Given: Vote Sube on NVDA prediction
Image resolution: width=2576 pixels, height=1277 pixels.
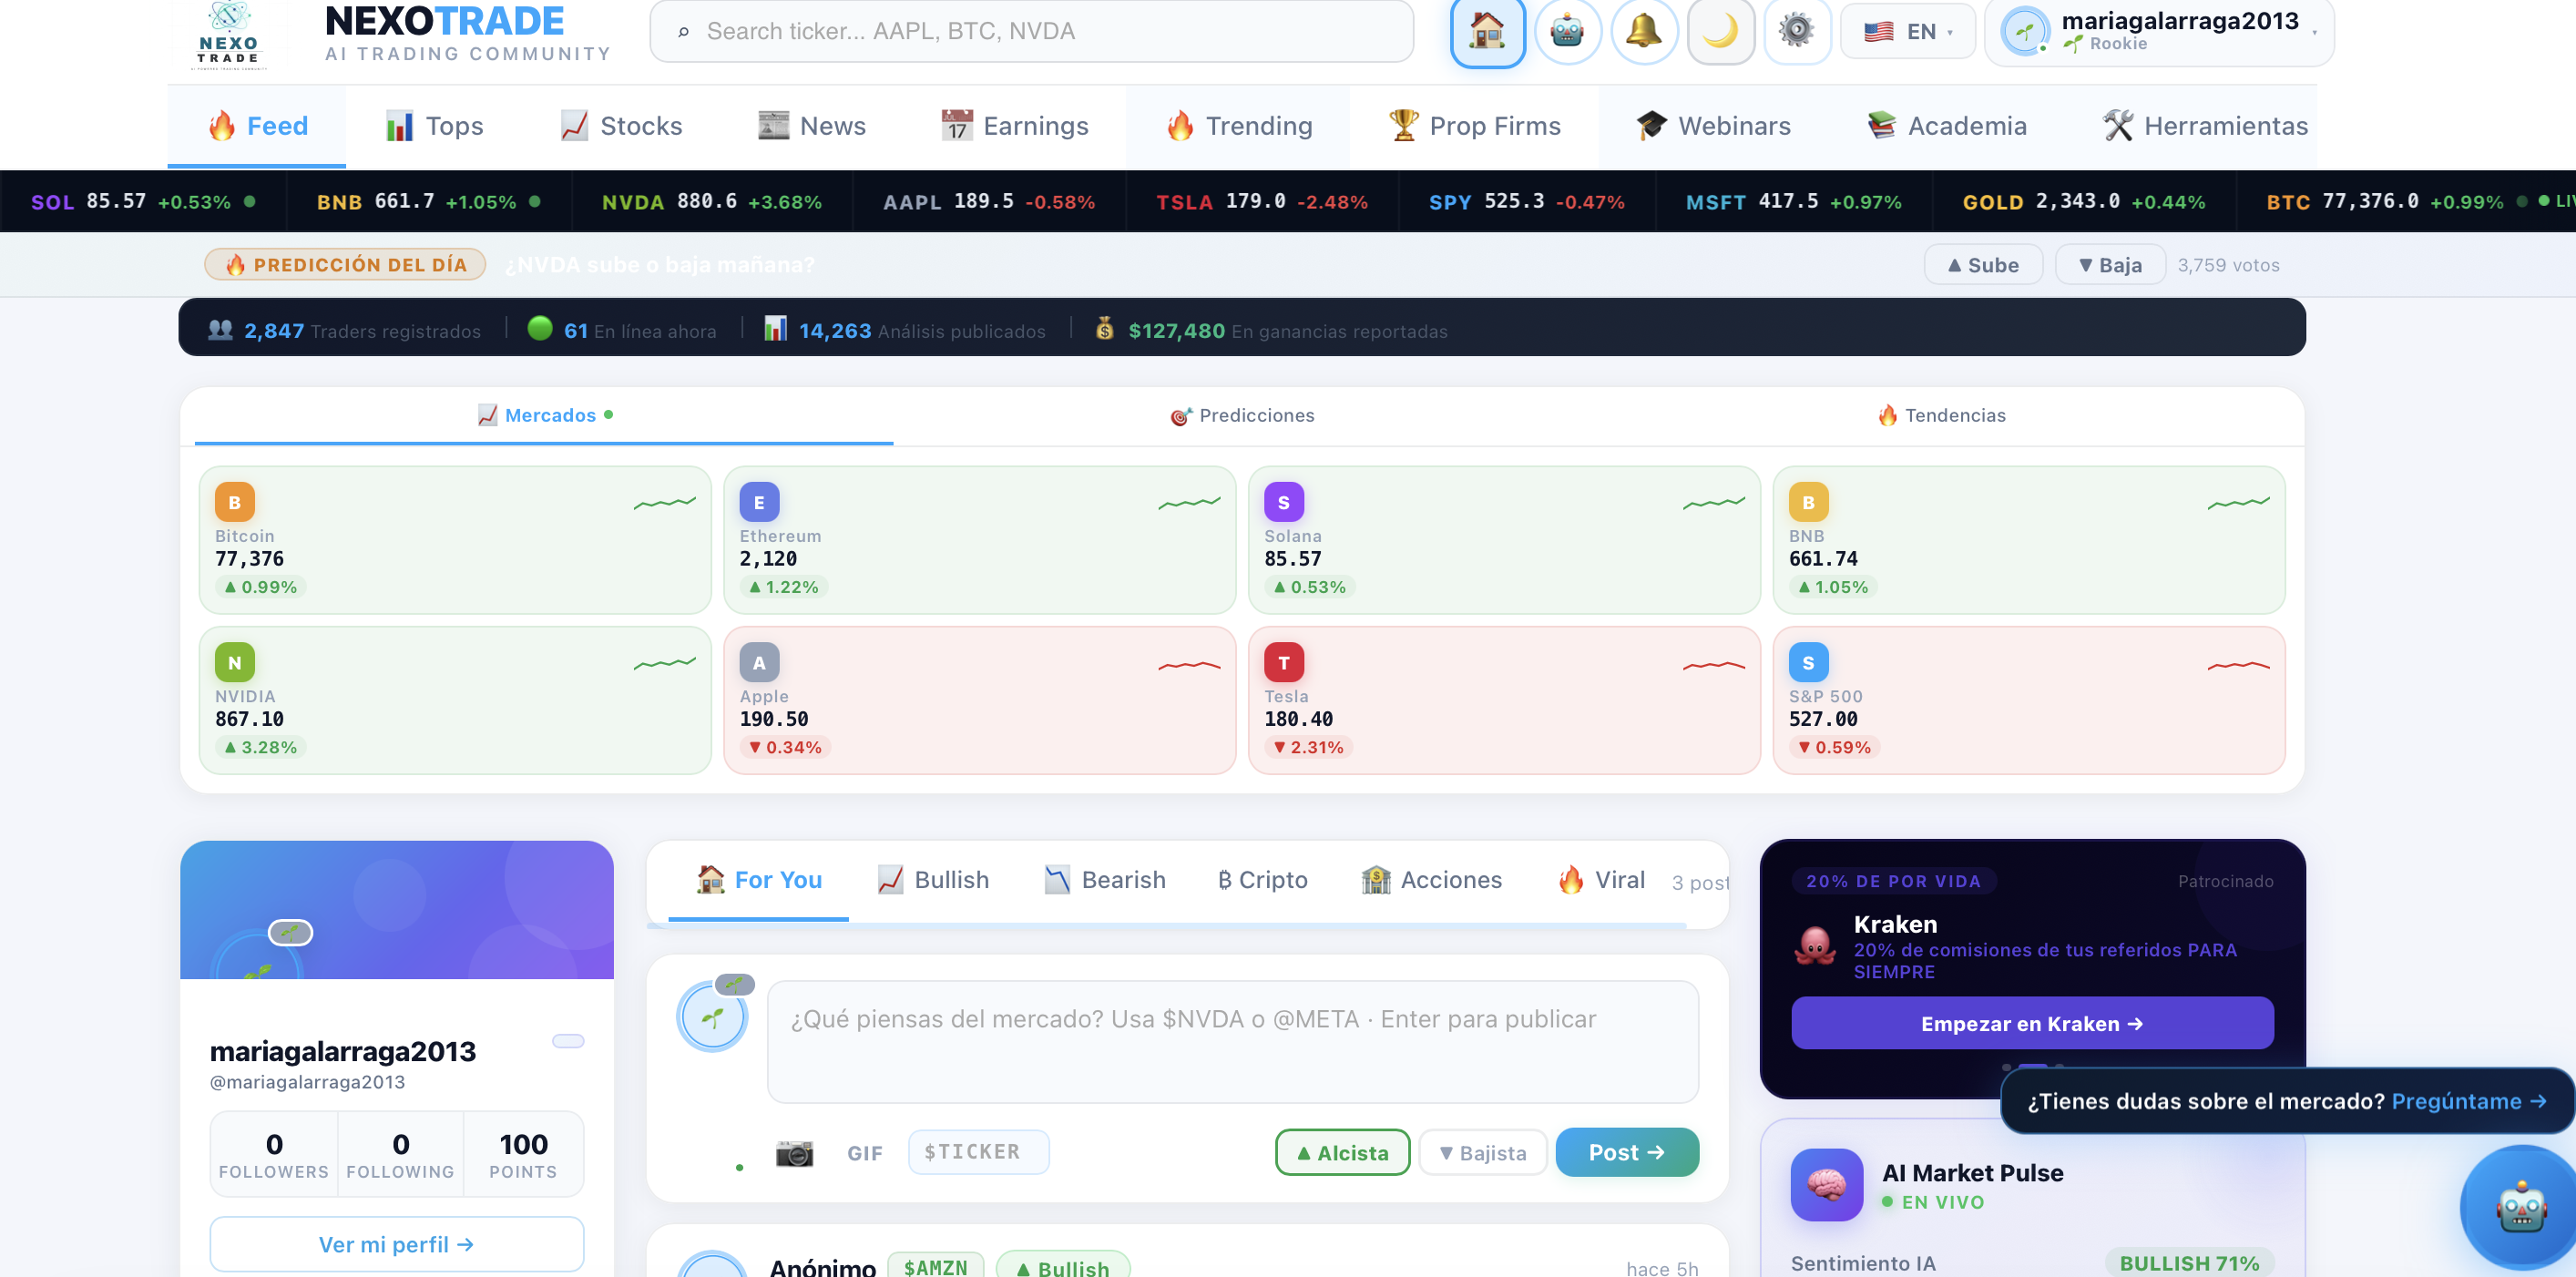Looking at the screenshot, I should (1983, 265).
